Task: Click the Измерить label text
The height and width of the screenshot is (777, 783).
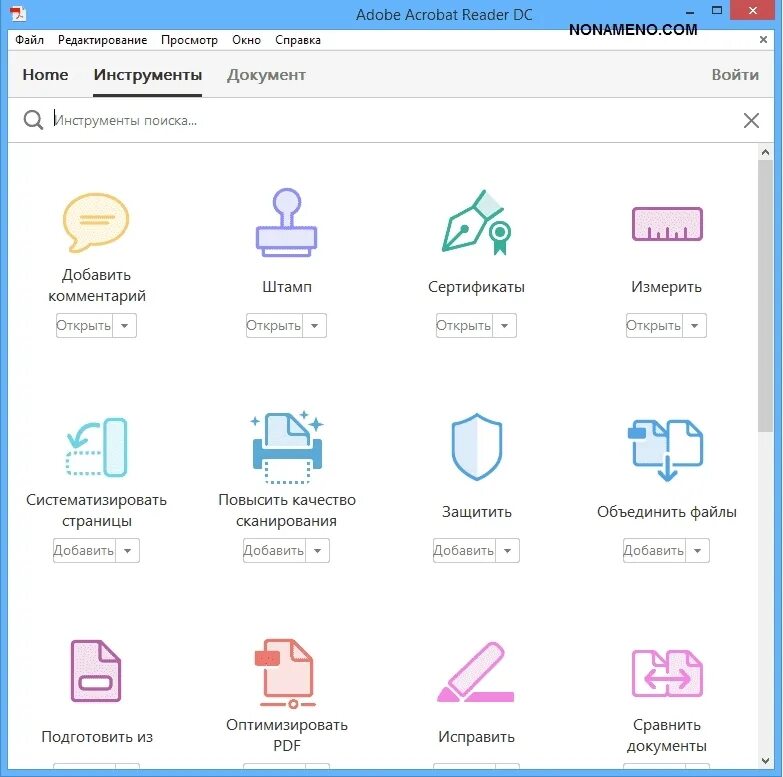Action: [x=667, y=287]
